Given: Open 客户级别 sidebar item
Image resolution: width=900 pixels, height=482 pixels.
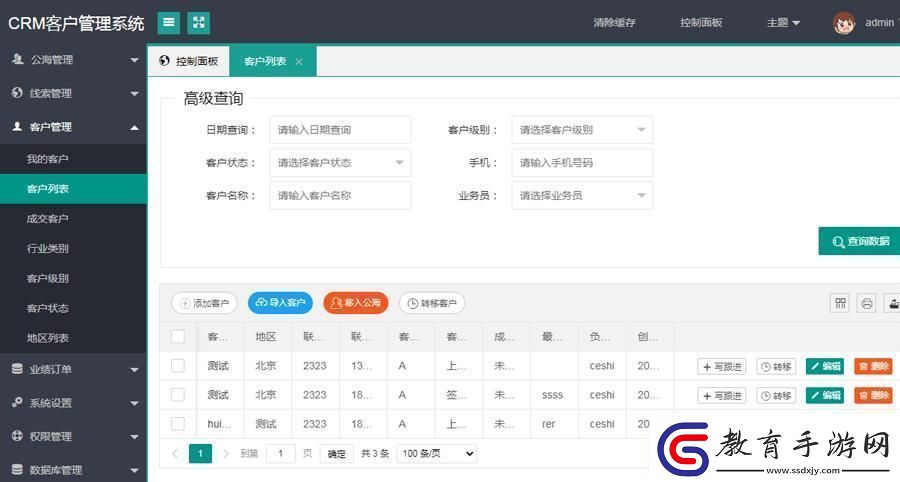Looking at the screenshot, I should click(x=73, y=278).
